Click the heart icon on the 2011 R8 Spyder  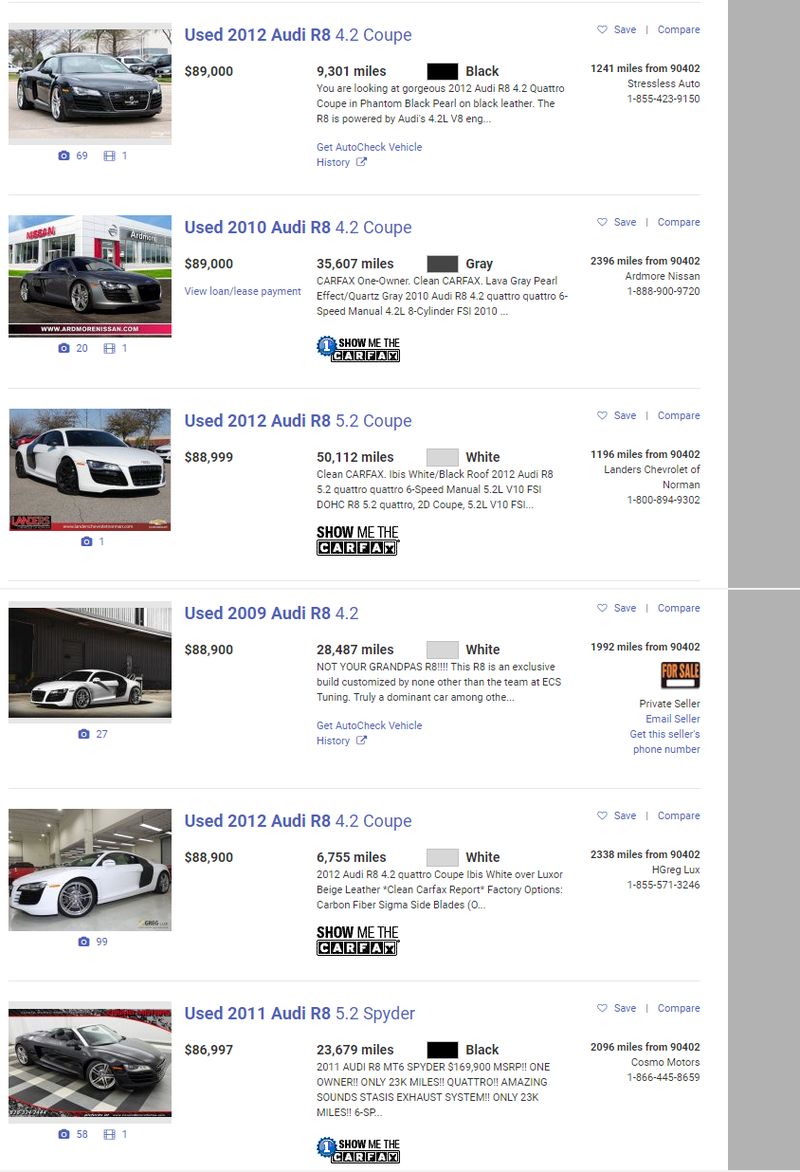(x=602, y=1008)
